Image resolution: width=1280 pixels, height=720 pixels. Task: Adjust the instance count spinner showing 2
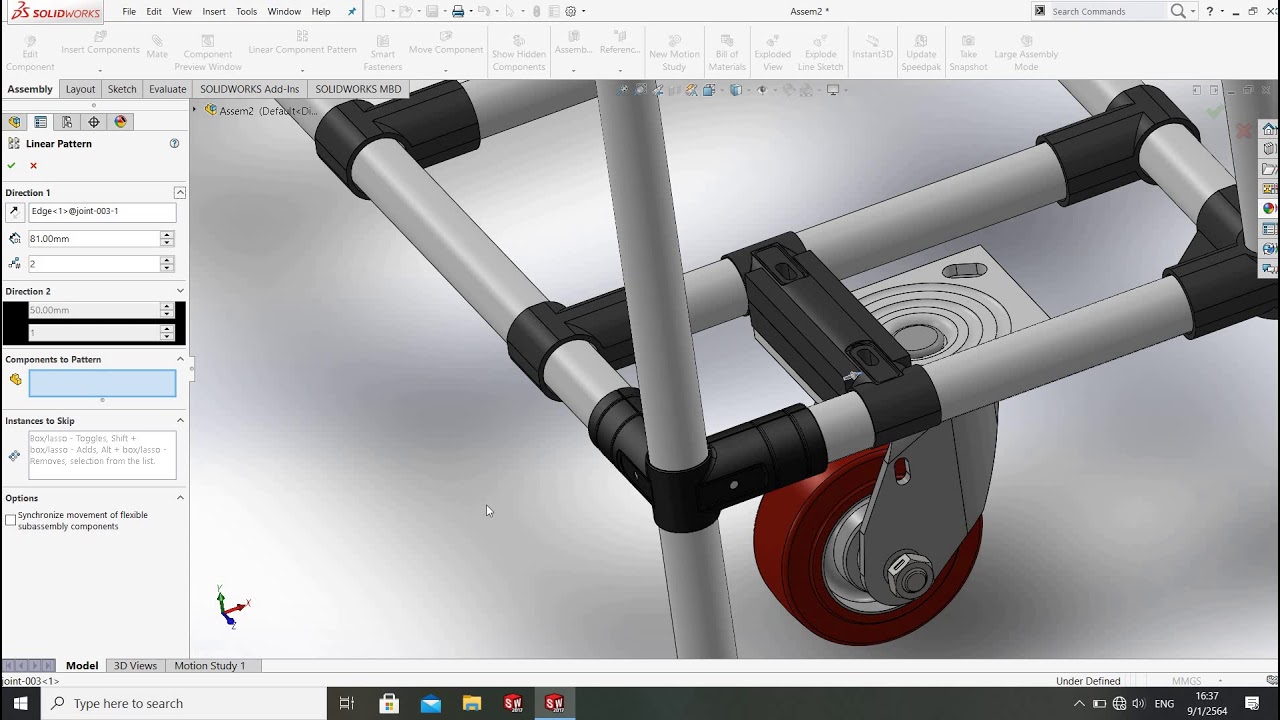tap(167, 264)
